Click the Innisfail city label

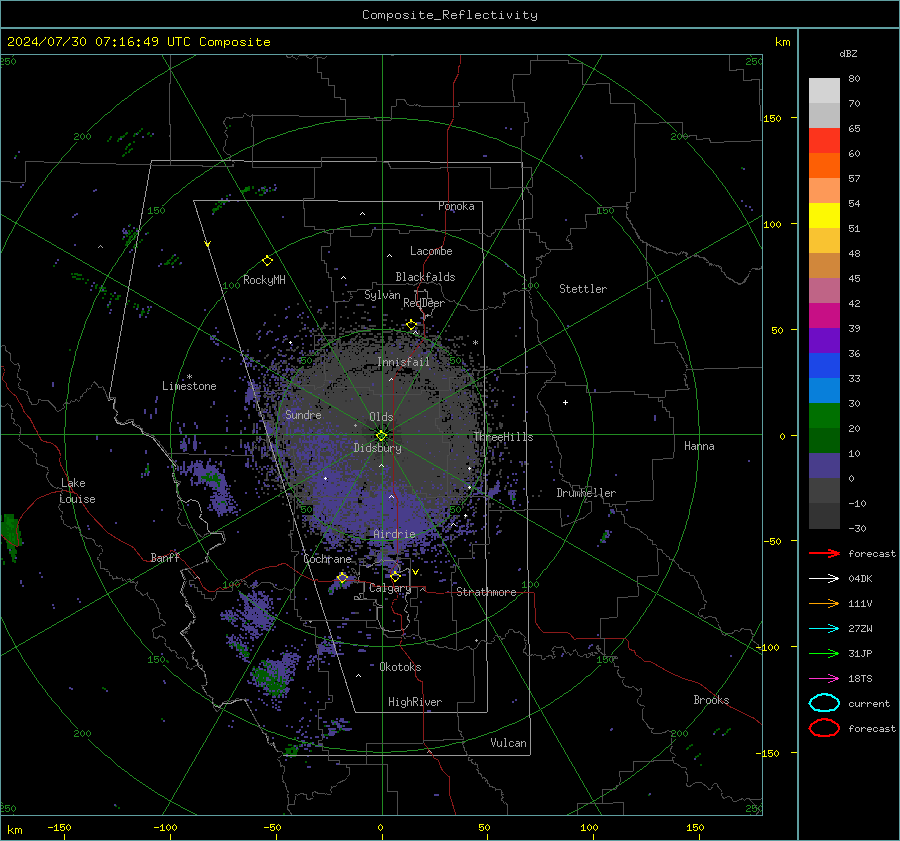tap(403, 362)
